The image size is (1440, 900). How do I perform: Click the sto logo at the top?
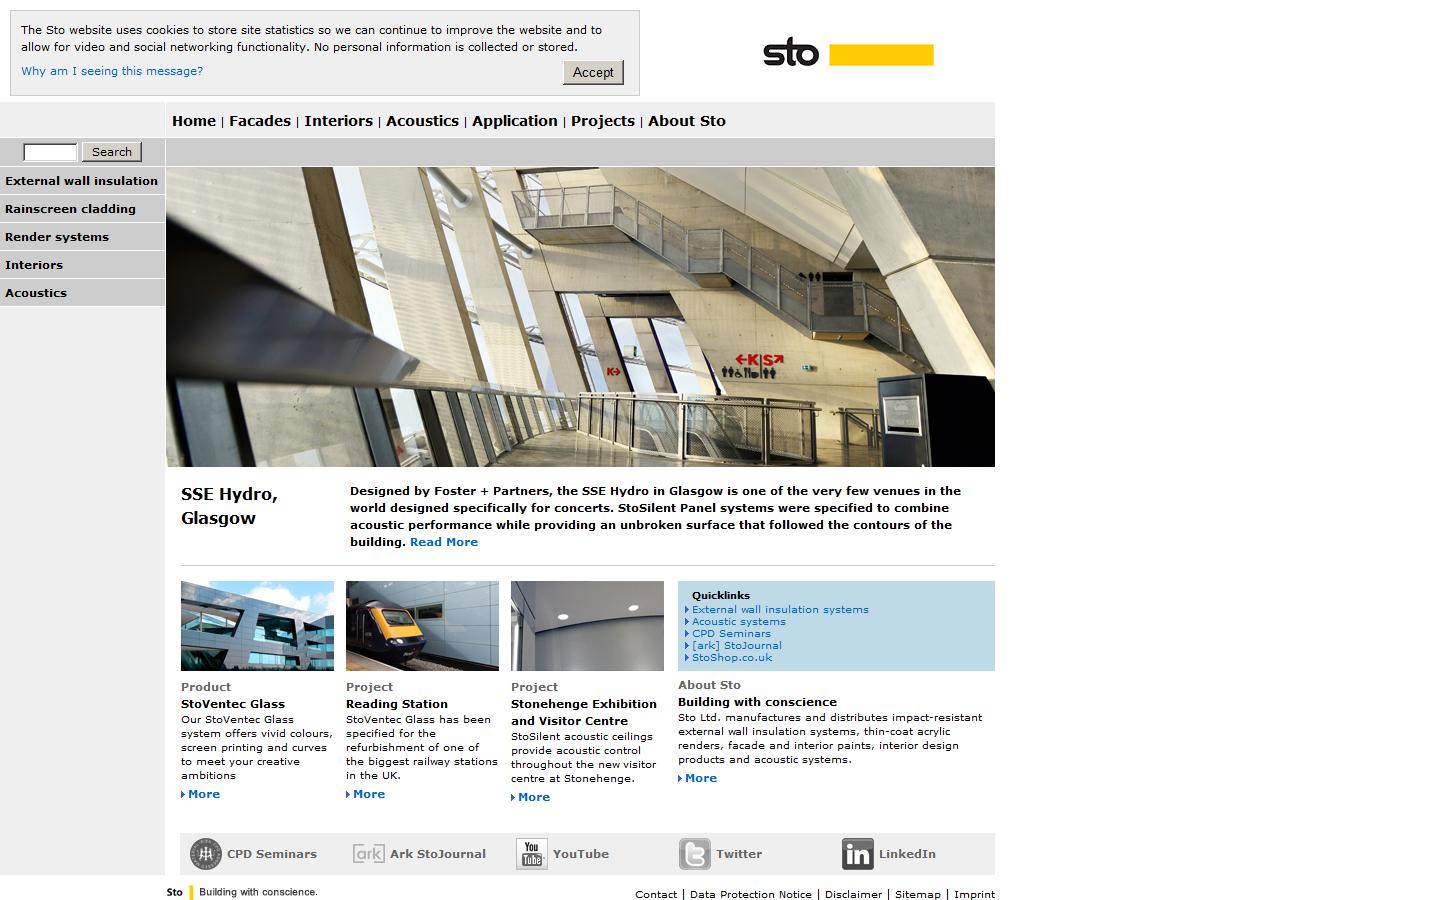(790, 53)
